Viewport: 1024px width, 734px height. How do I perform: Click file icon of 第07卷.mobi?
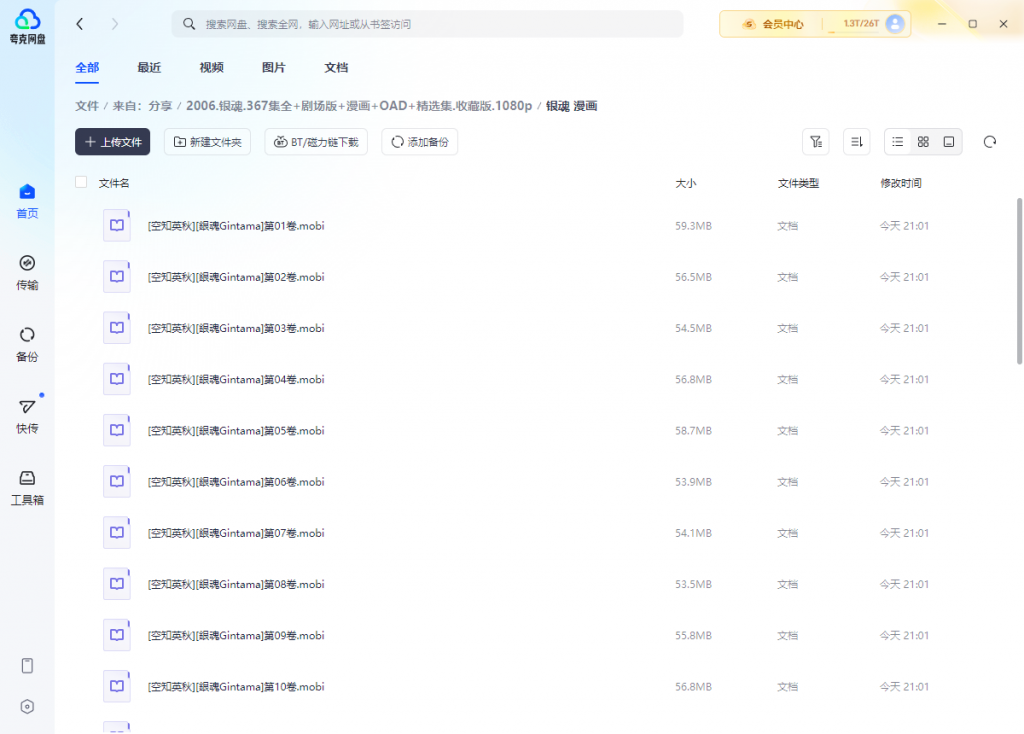(x=117, y=533)
